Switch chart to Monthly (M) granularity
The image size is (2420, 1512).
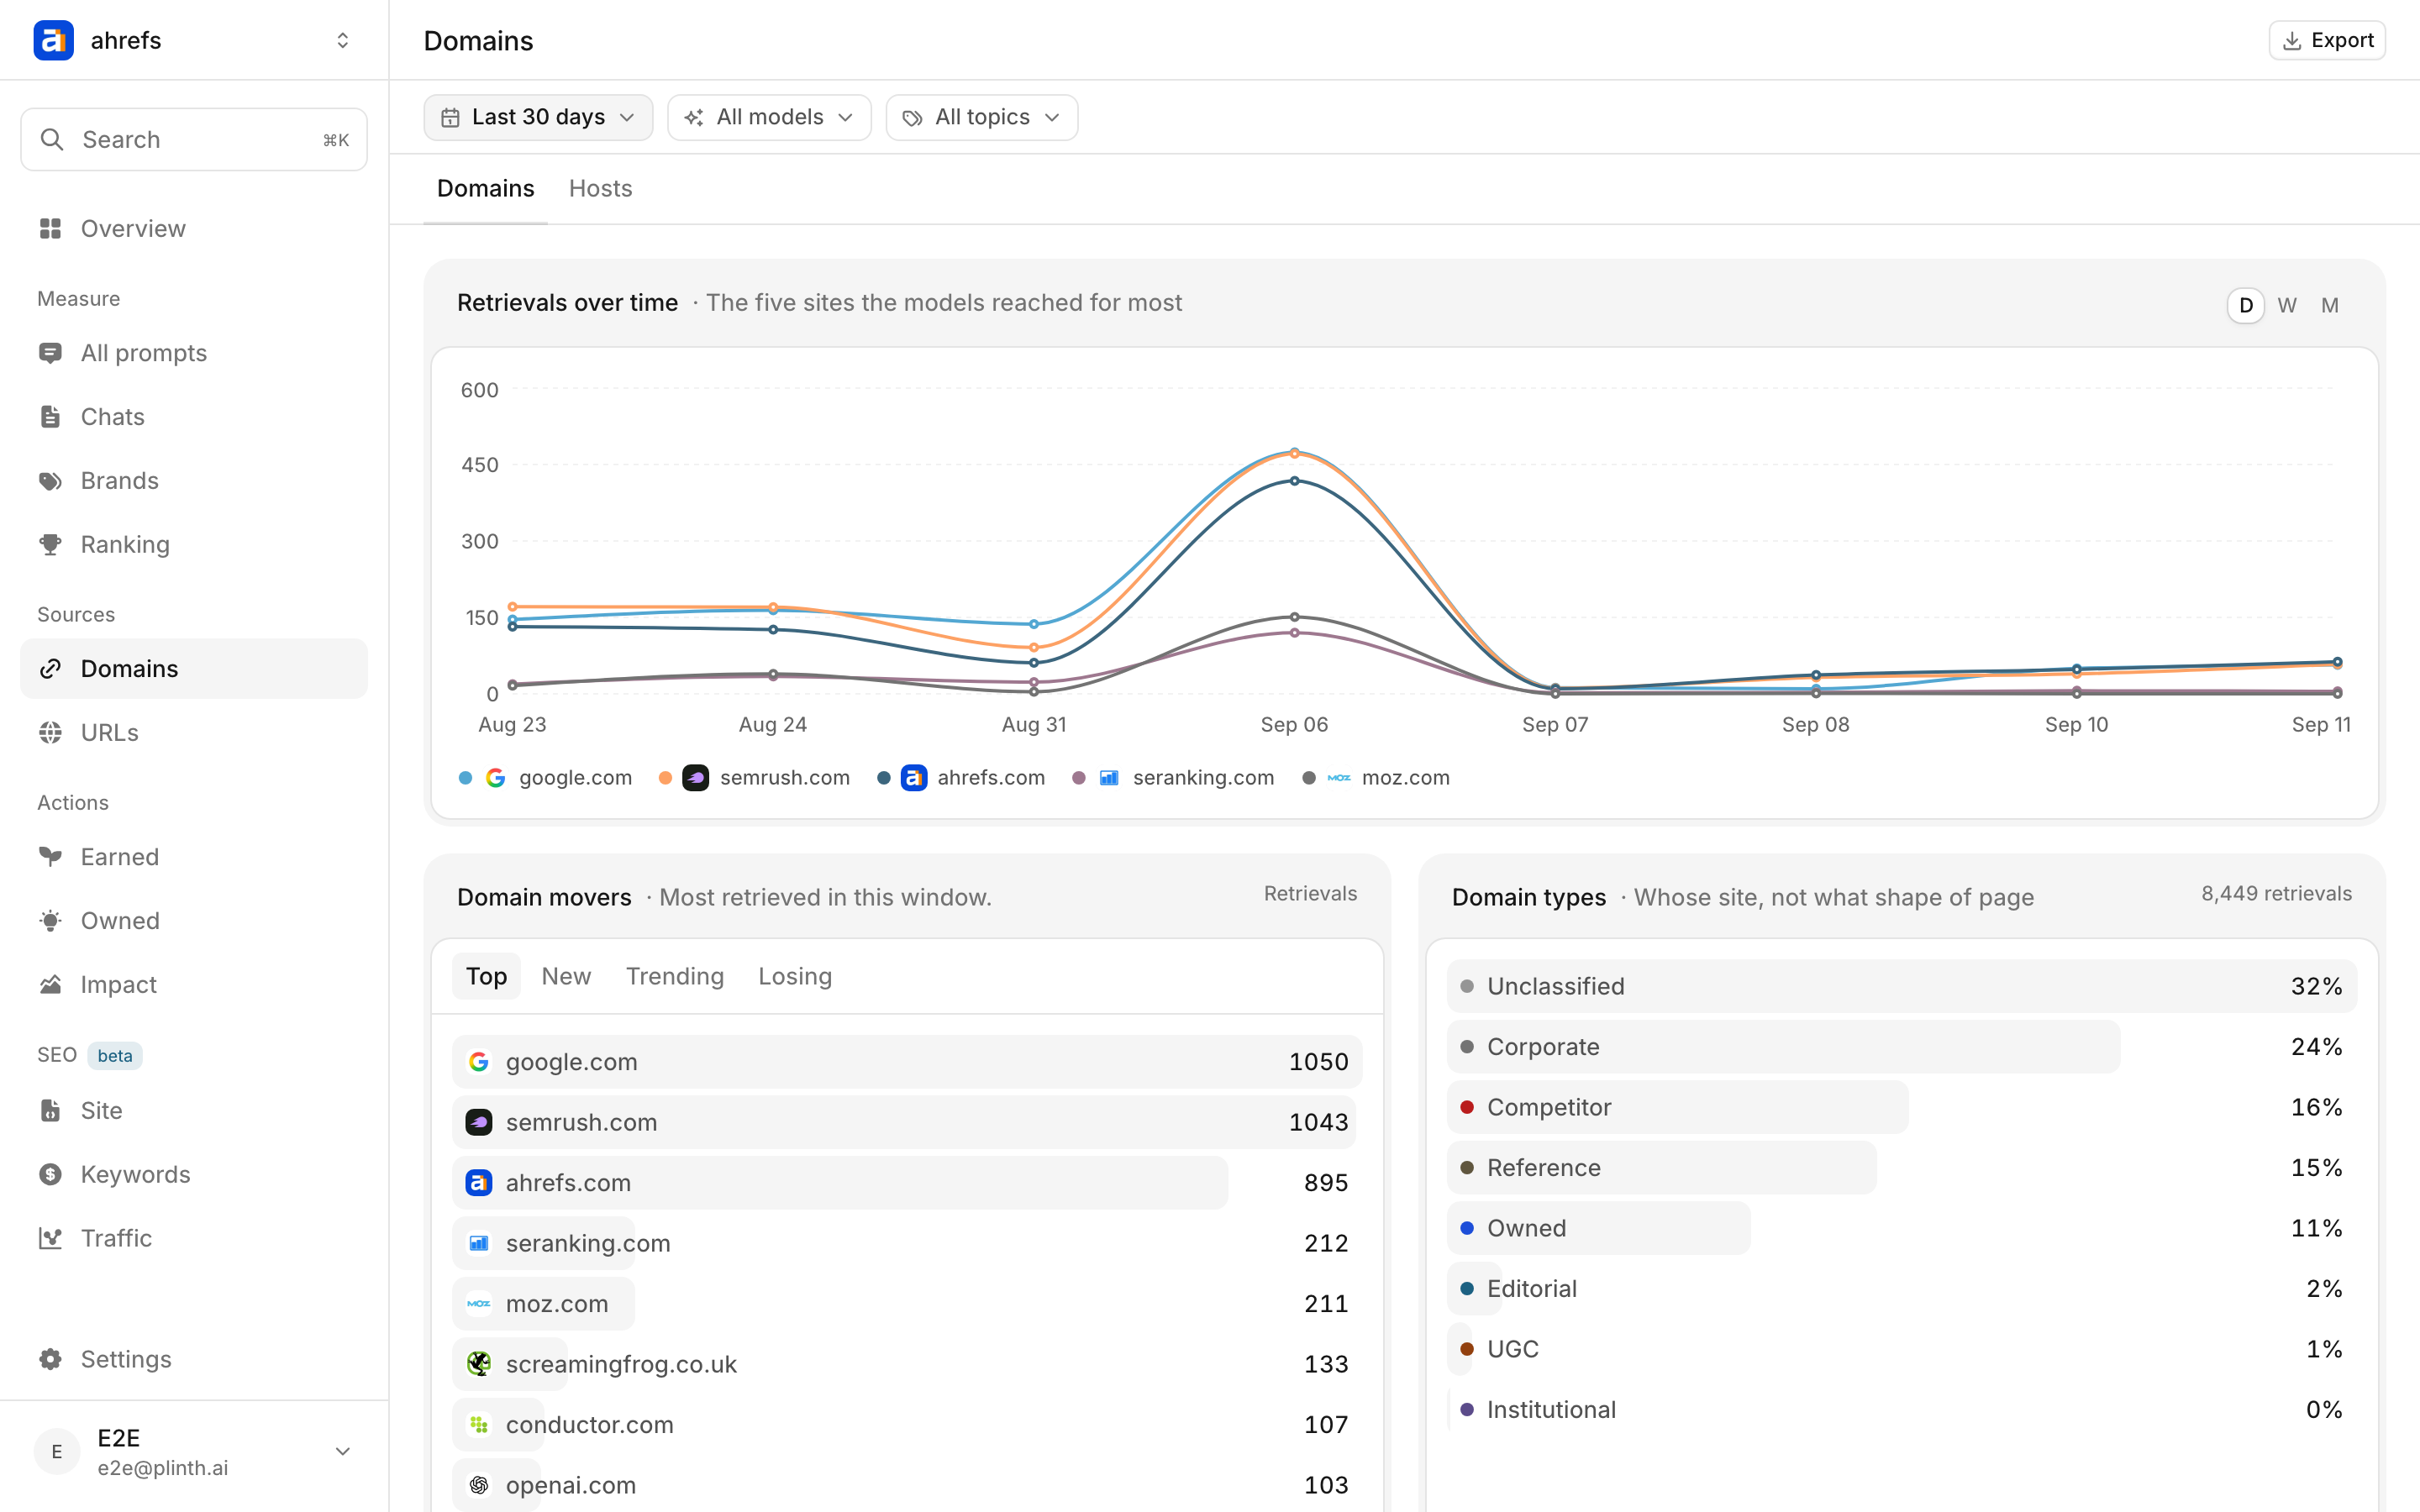tap(2330, 305)
